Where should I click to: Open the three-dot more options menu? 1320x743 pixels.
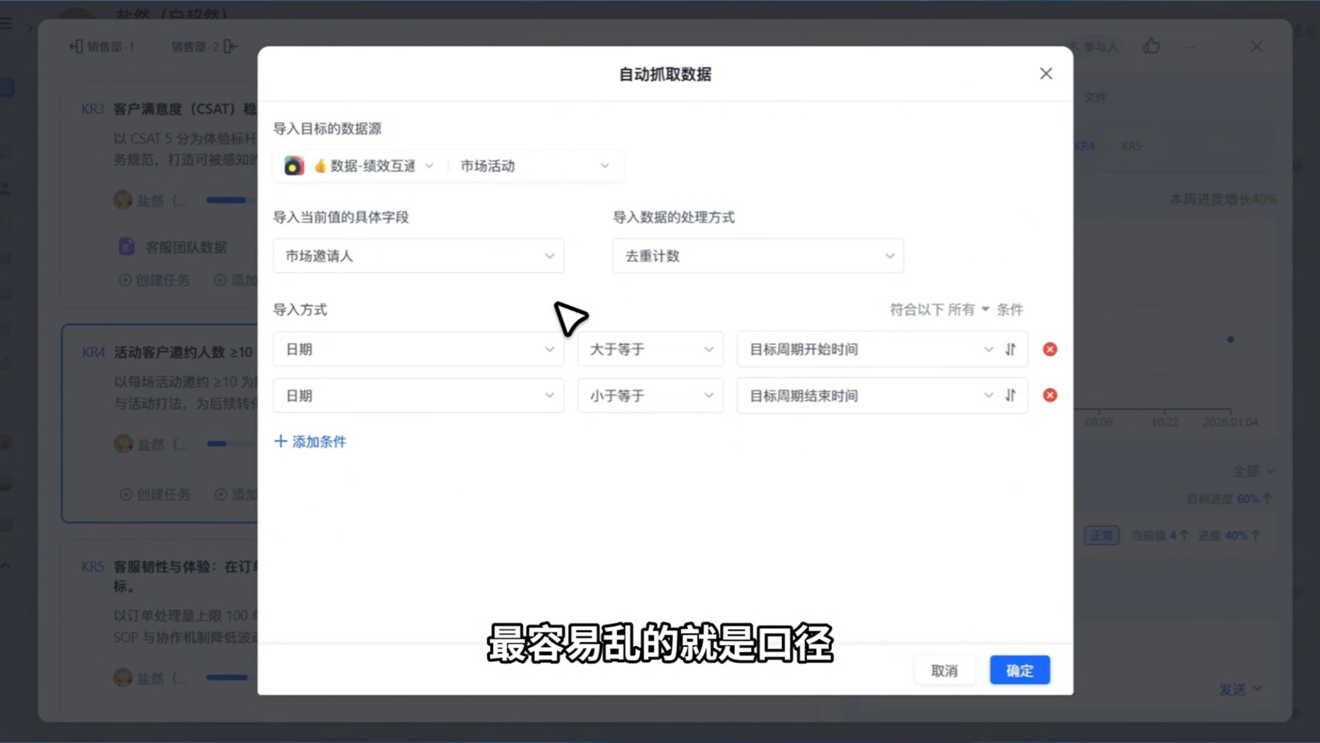pyautogui.click(x=1189, y=46)
